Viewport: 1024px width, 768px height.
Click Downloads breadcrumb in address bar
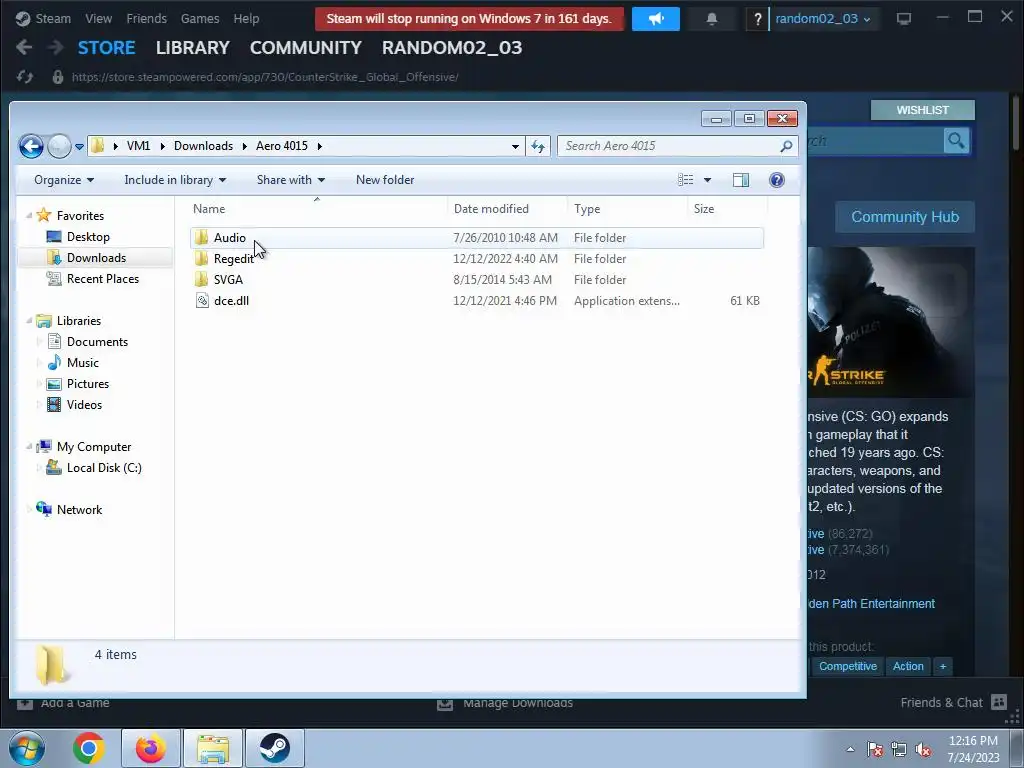pyautogui.click(x=203, y=146)
